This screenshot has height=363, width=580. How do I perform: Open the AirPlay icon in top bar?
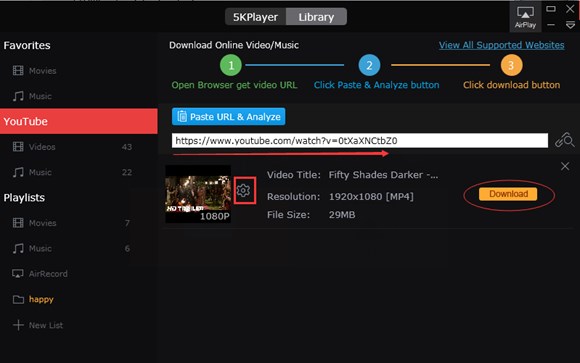[x=525, y=17]
